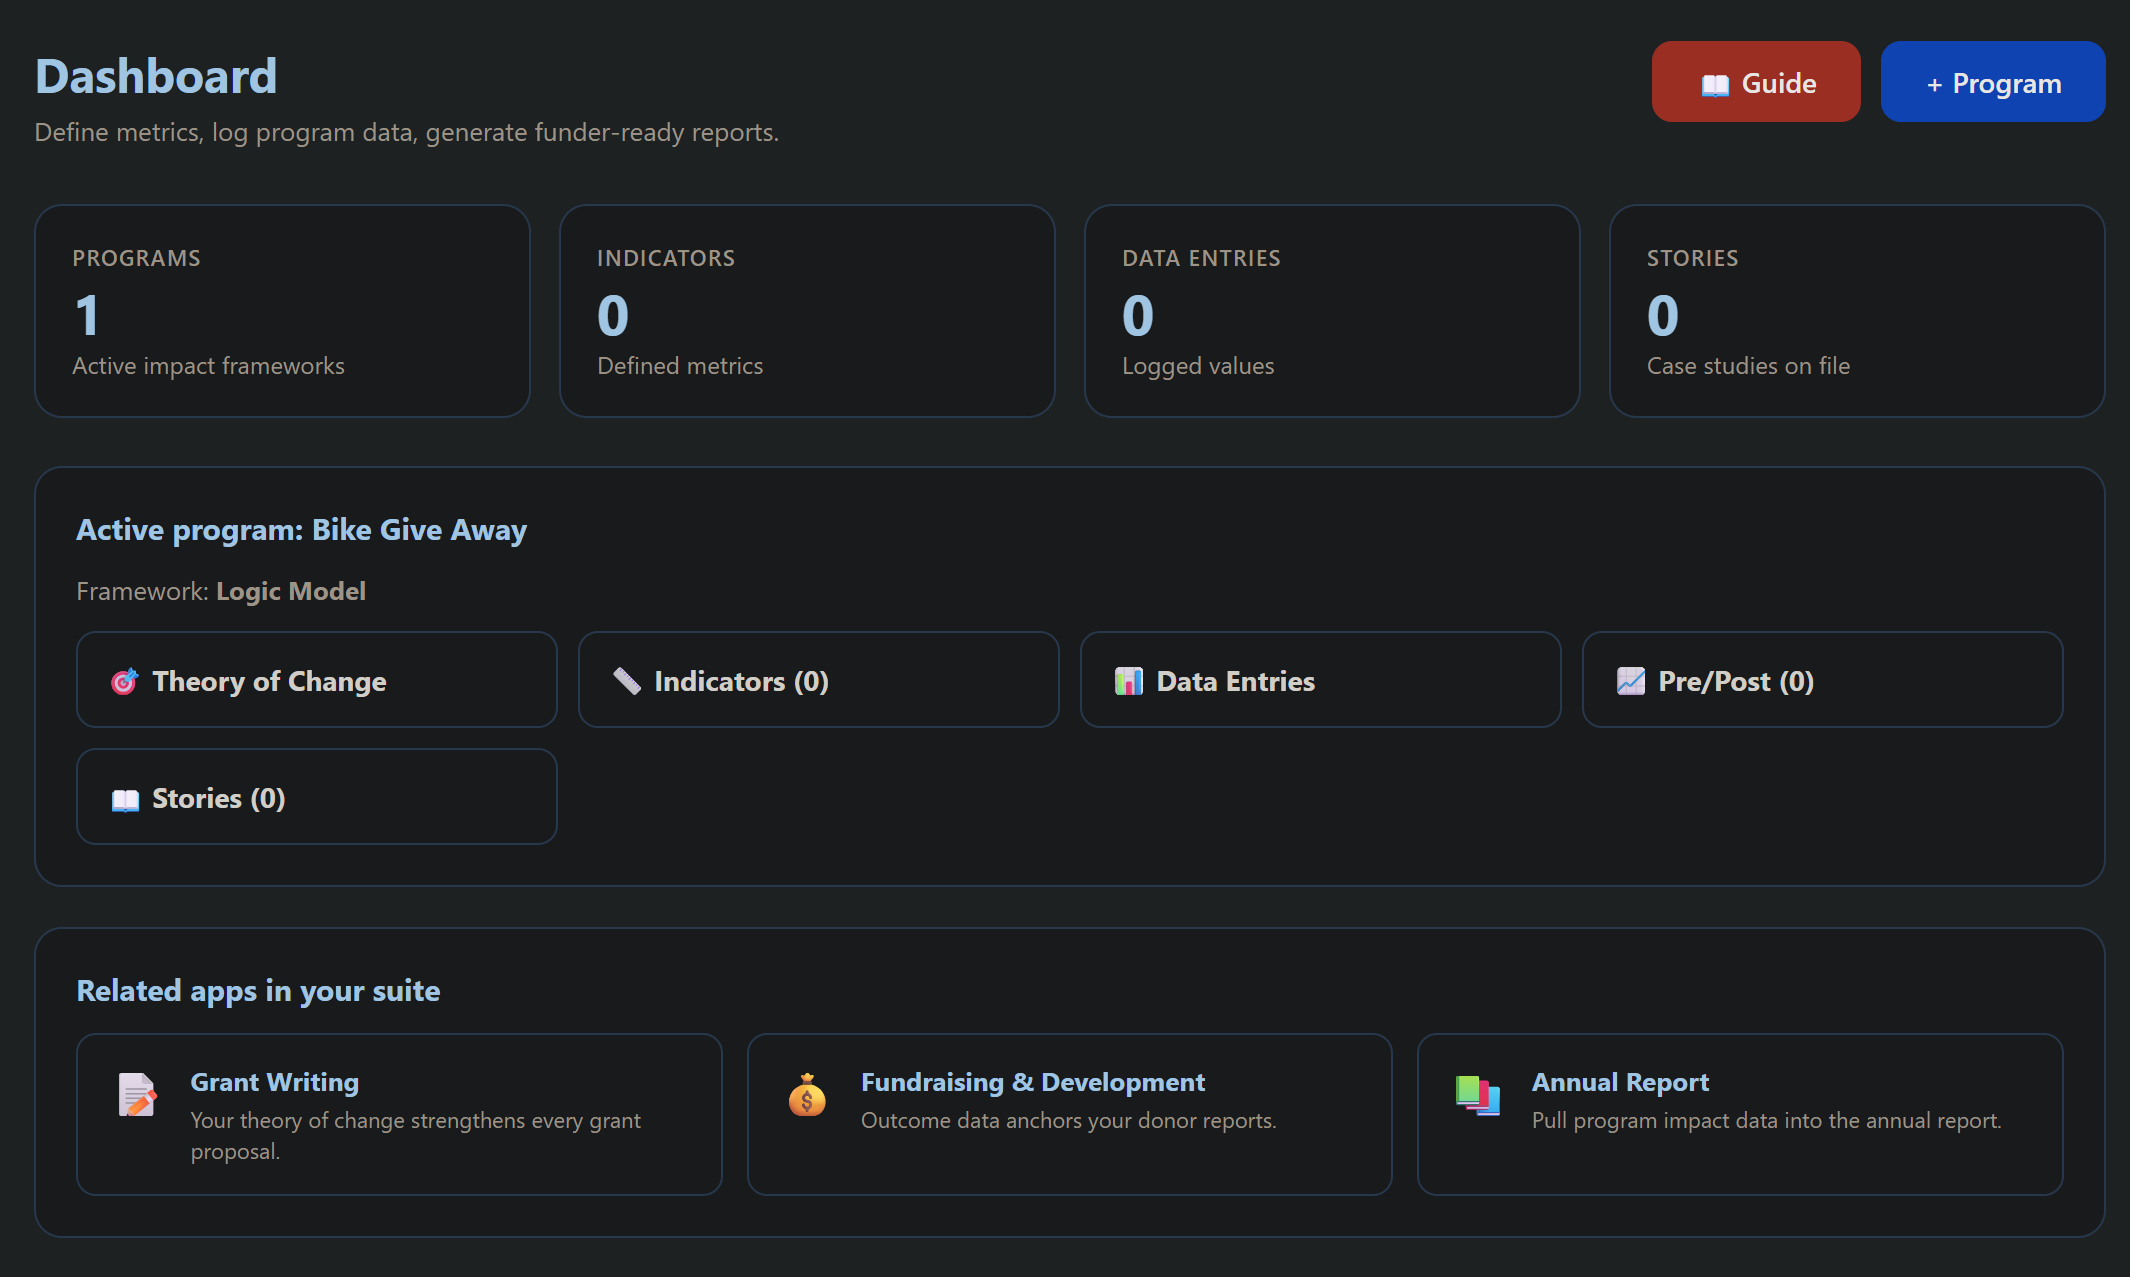Open the Guide button
Screen dimensions: 2130x1277
[1756, 82]
